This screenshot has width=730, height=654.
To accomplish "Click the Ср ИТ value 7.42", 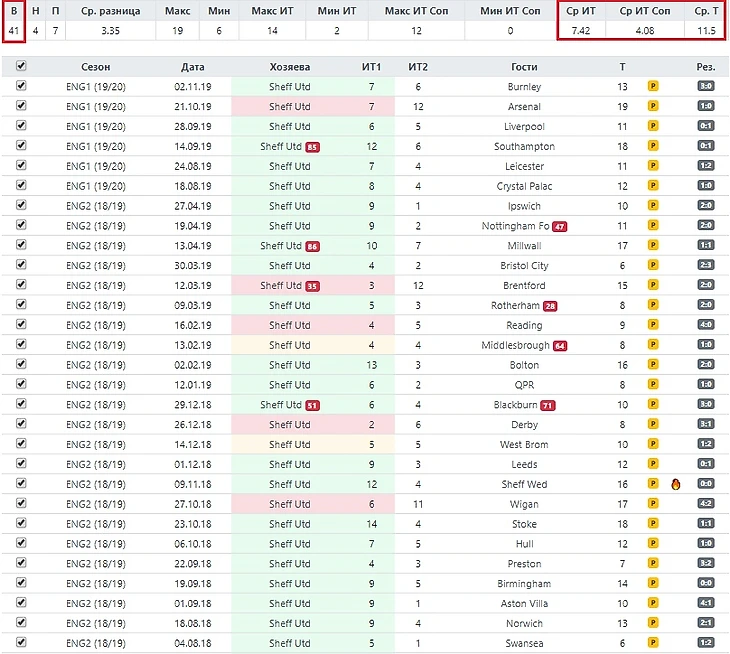I will (580, 31).
